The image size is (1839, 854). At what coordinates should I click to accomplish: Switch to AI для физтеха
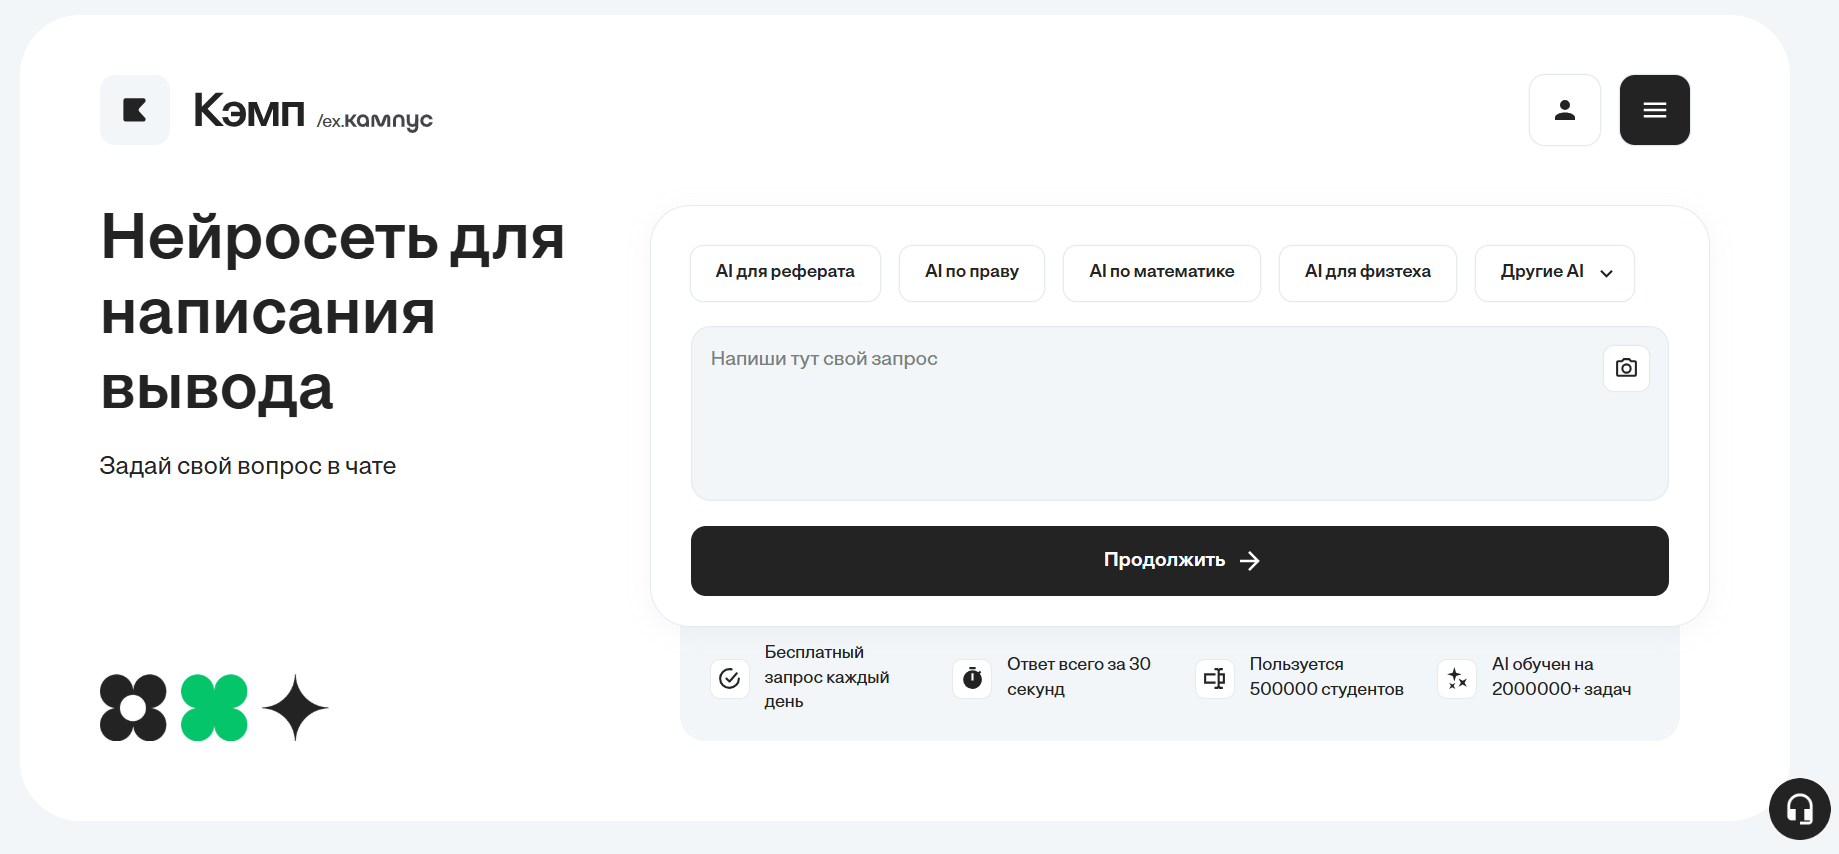pos(1367,272)
